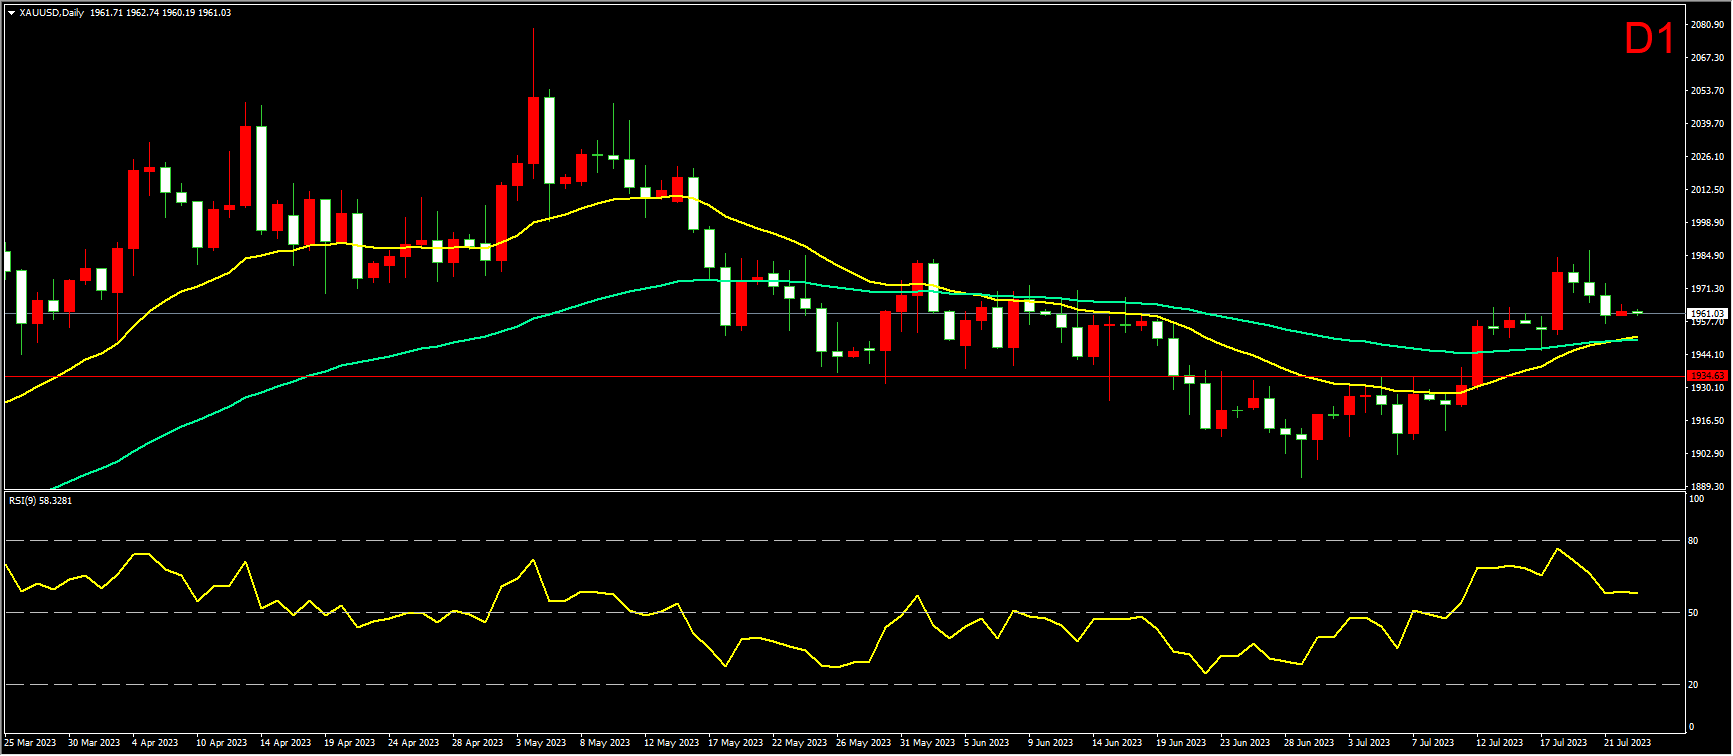1733x756 pixels.
Task: Click the 23 Jun 2023 date label
Action: [x=1245, y=743]
